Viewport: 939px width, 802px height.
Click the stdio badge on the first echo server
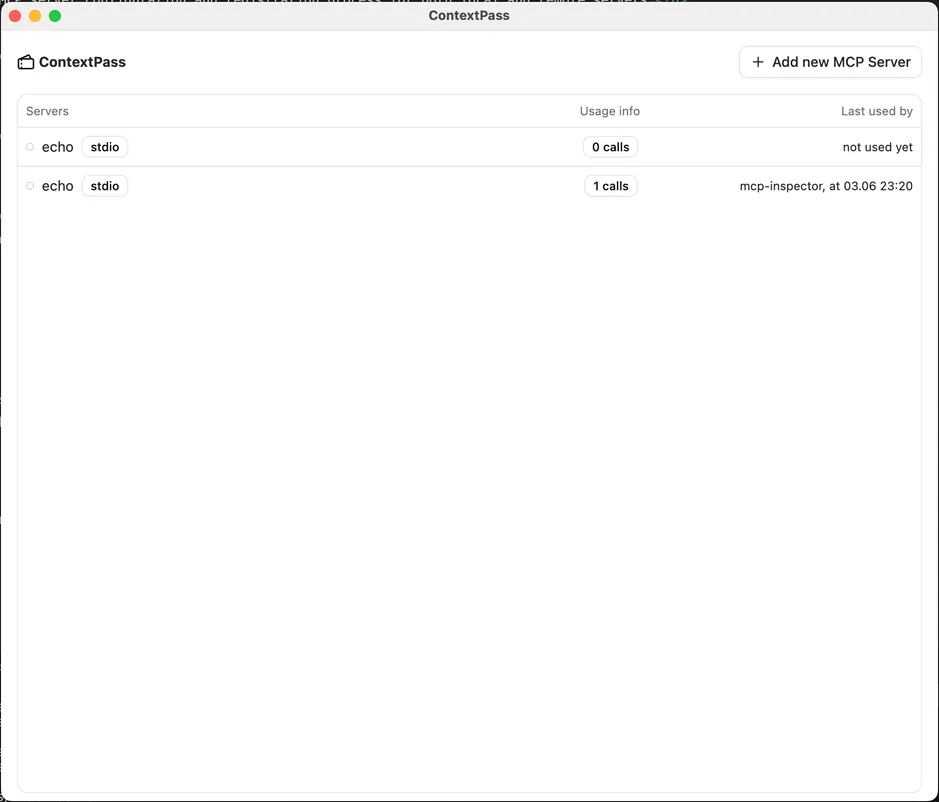pos(104,147)
